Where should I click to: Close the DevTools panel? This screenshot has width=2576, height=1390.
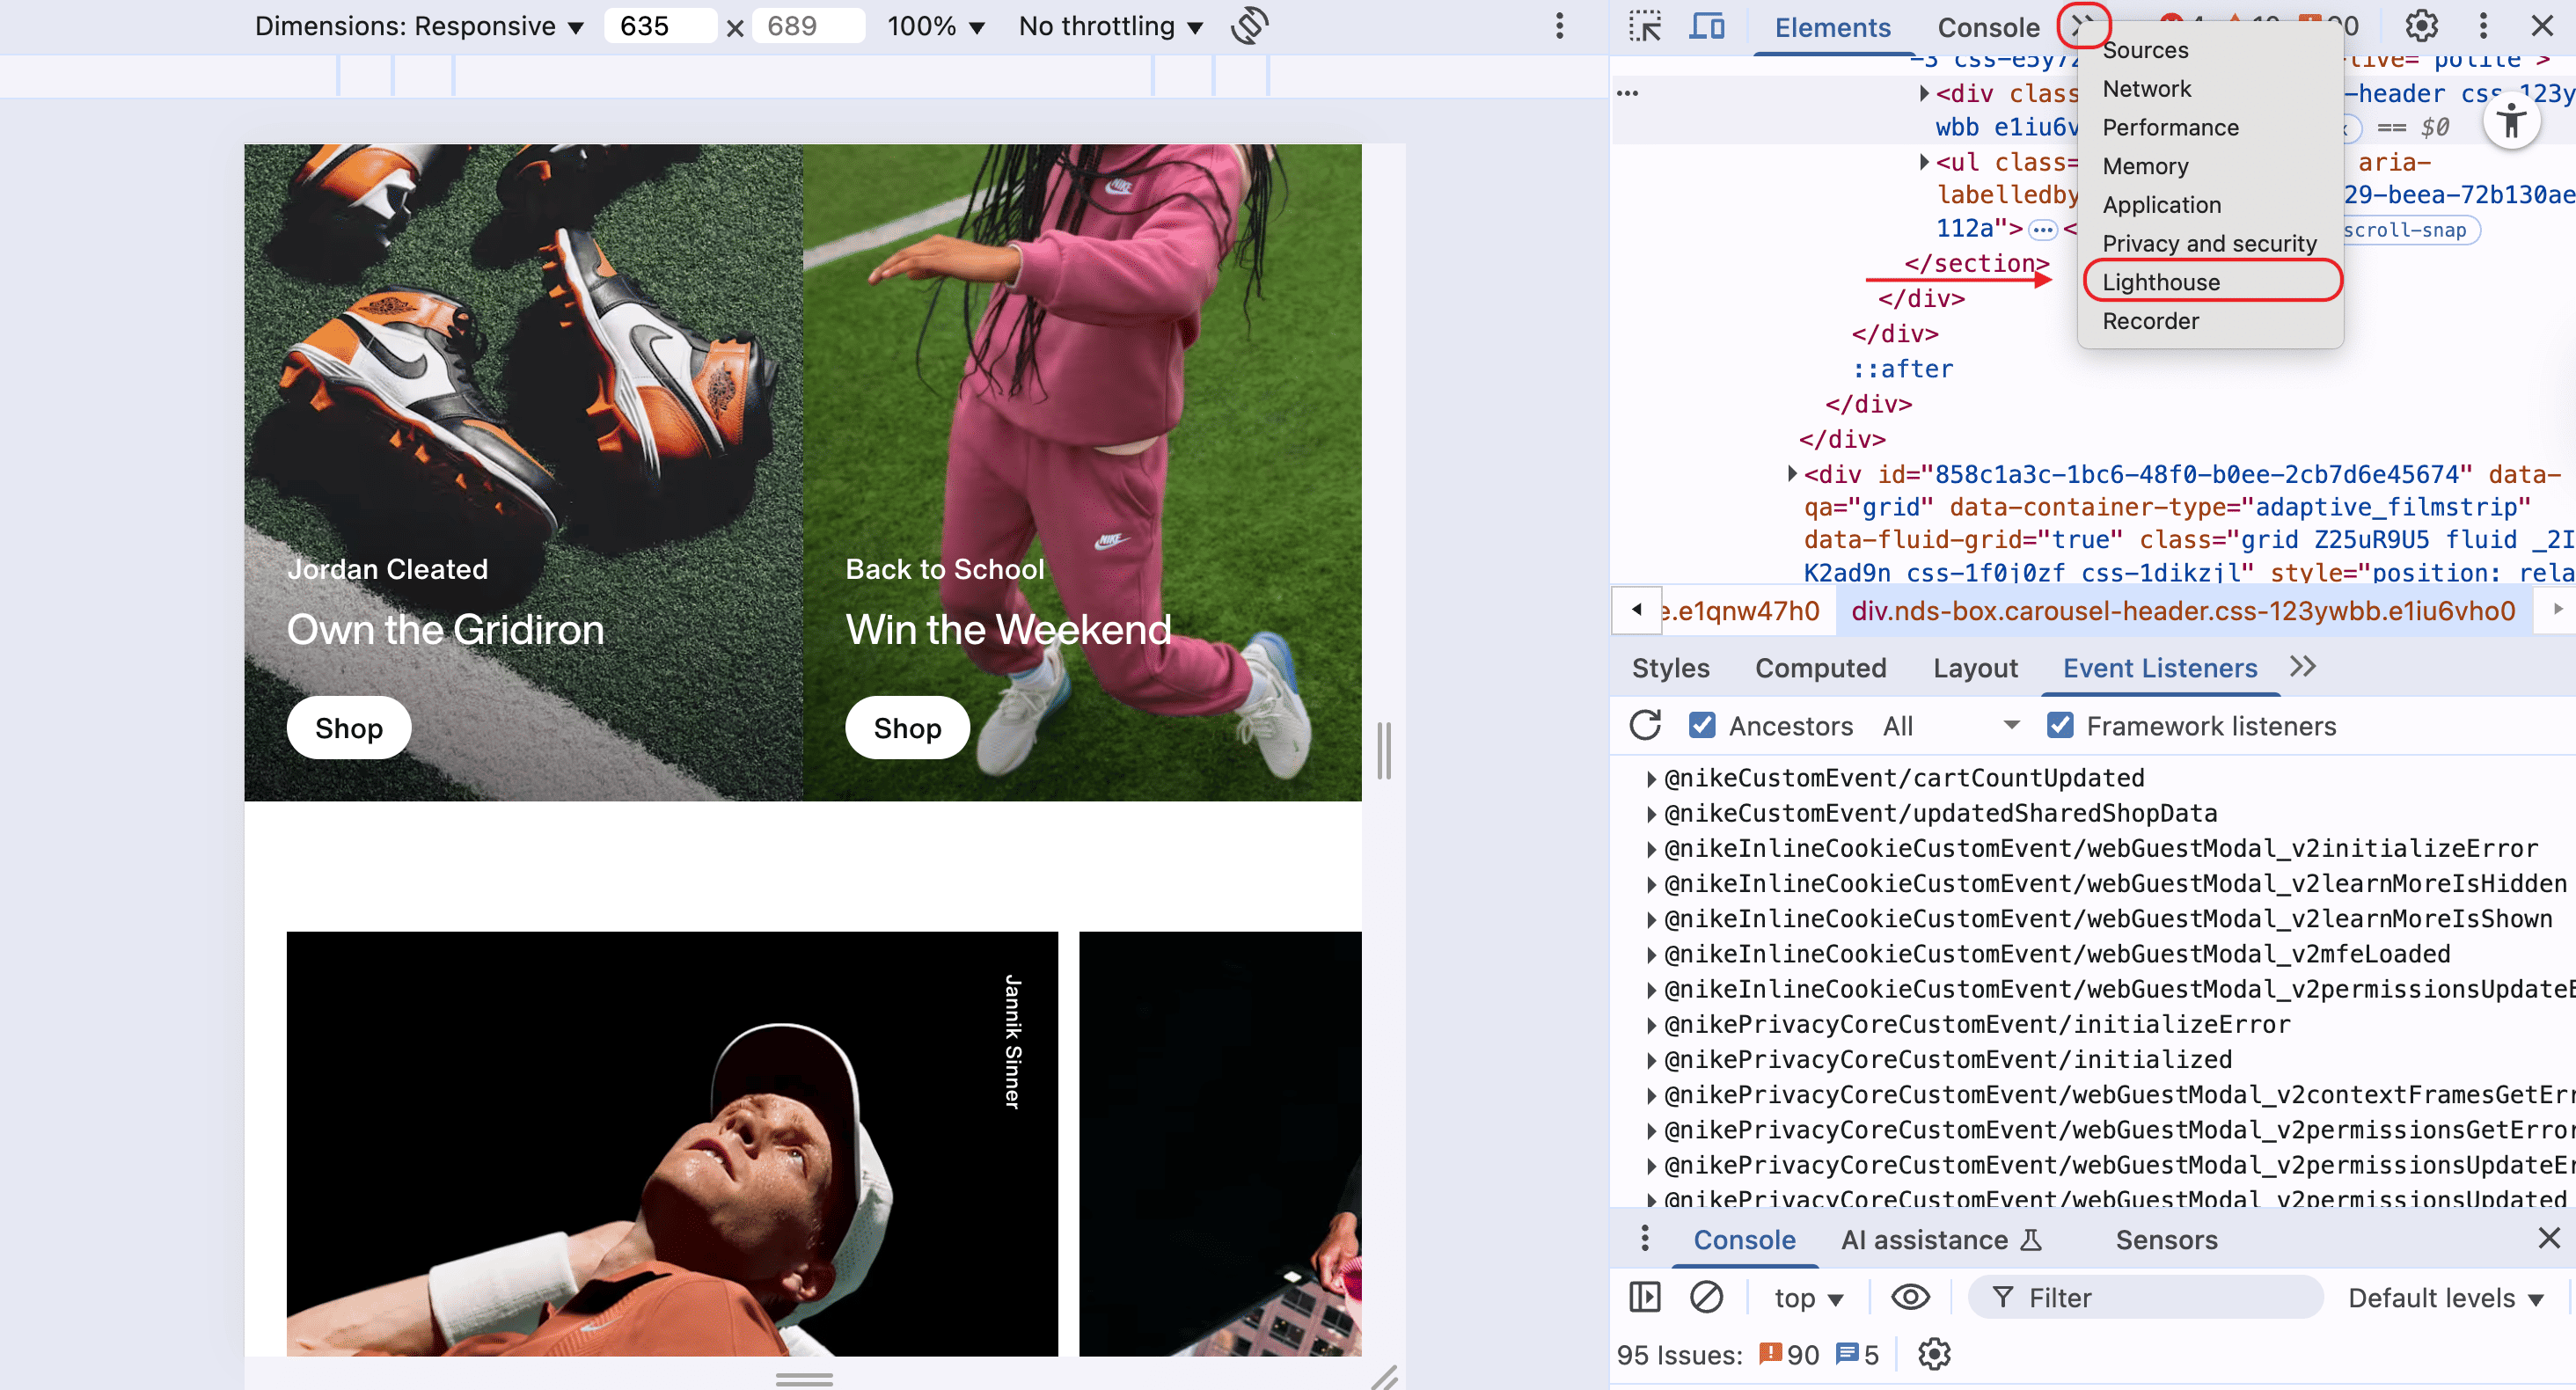click(2542, 26)
